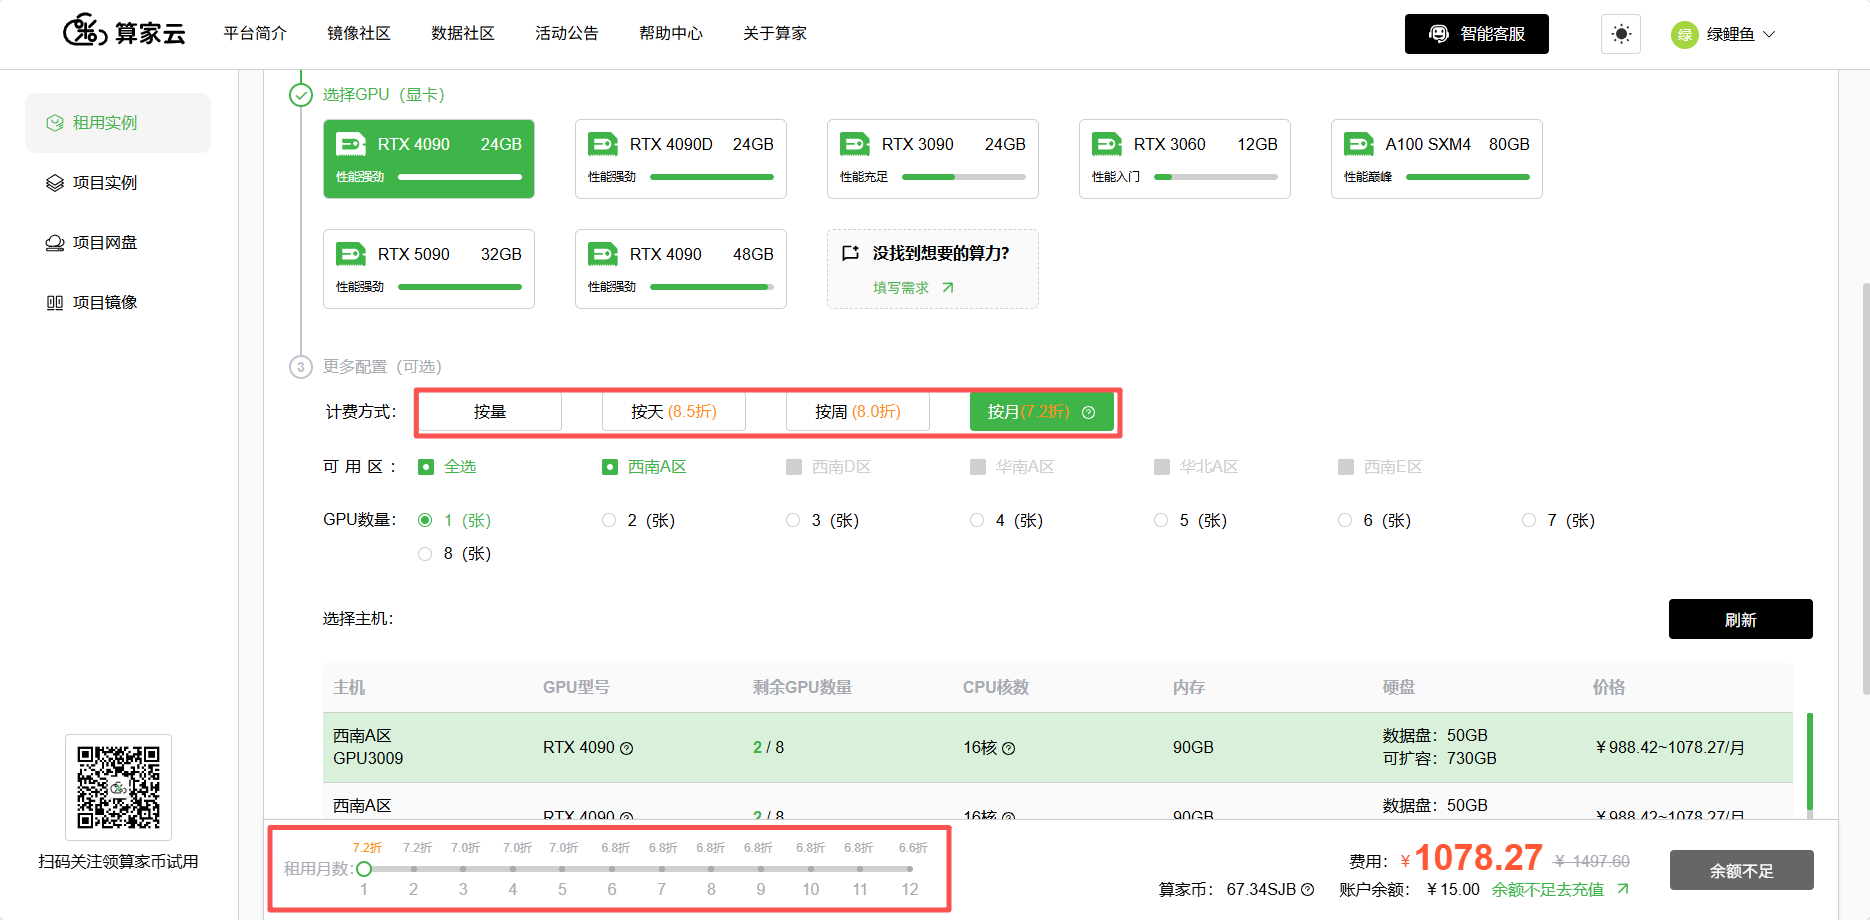Open 镜像社区 in top navigation
The image size is (1870, 920).
point(359,34)
